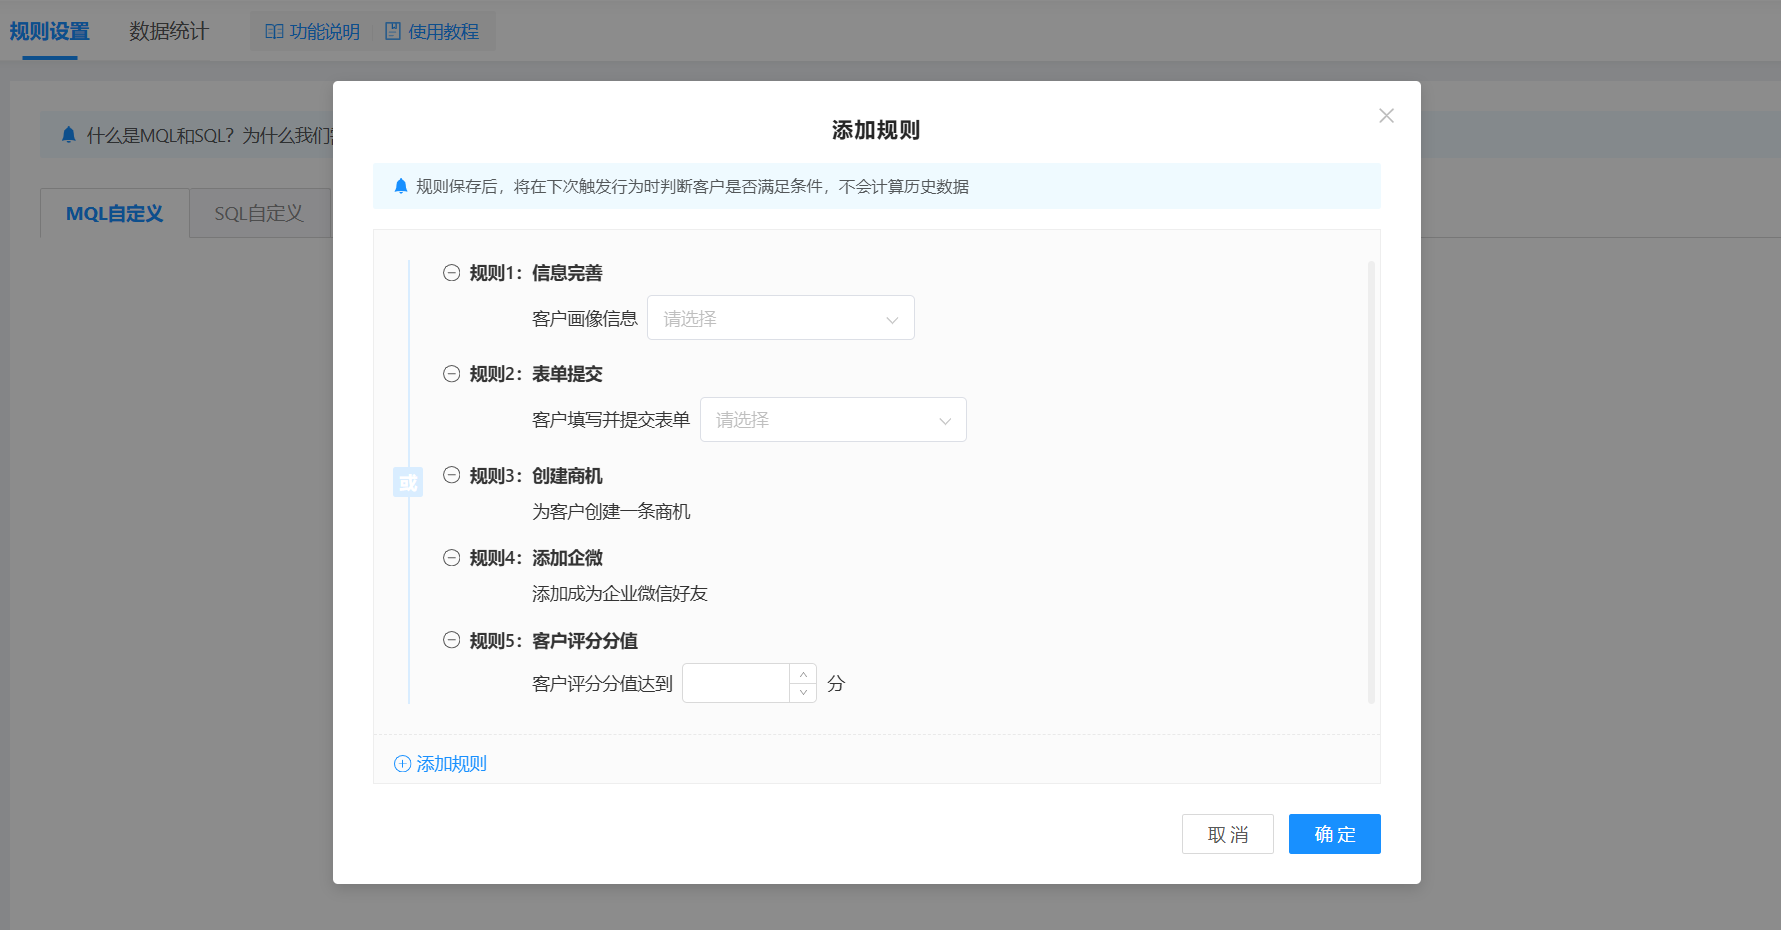
Task: Click the plus icon for 添加规则
Action: coord(403,764)
